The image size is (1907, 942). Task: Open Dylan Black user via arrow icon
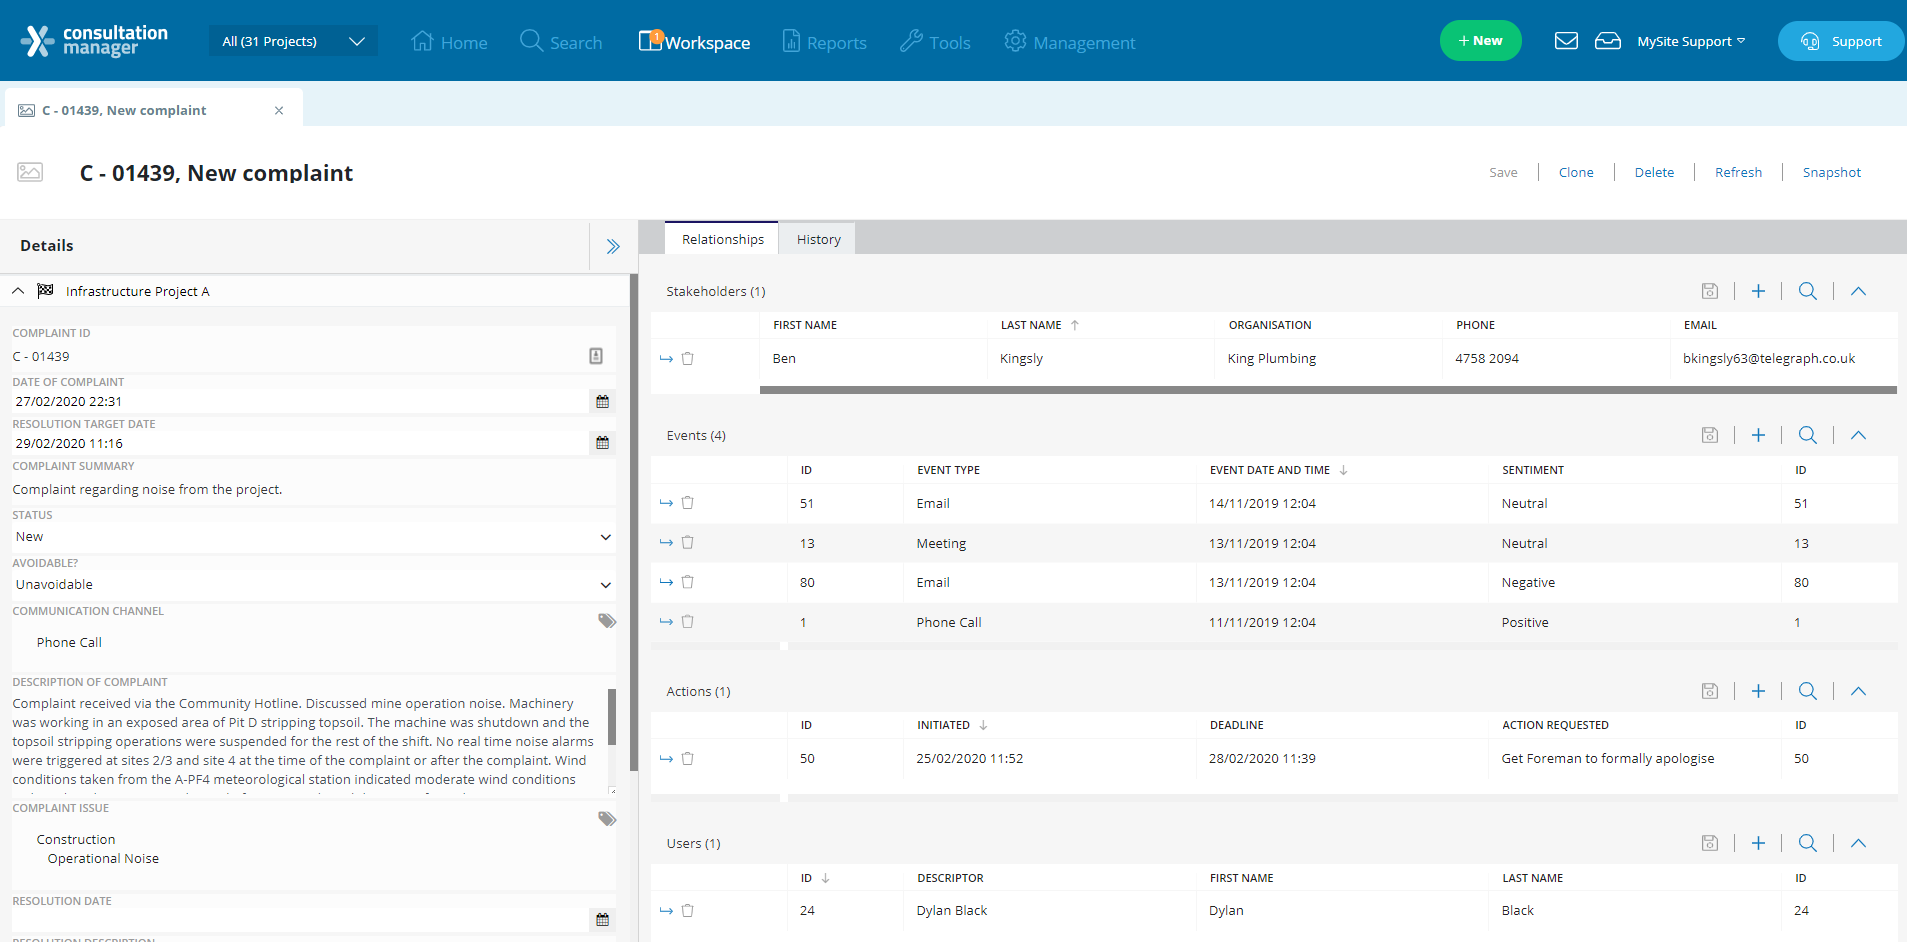pos(666,910)
